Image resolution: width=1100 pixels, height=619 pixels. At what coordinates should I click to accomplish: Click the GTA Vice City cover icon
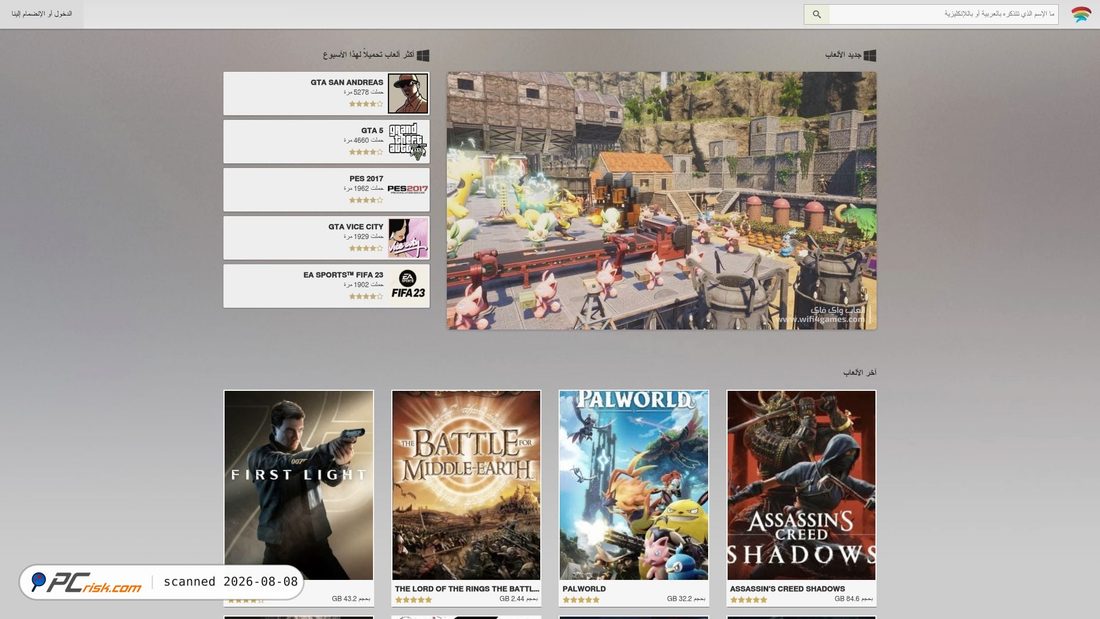408,237
